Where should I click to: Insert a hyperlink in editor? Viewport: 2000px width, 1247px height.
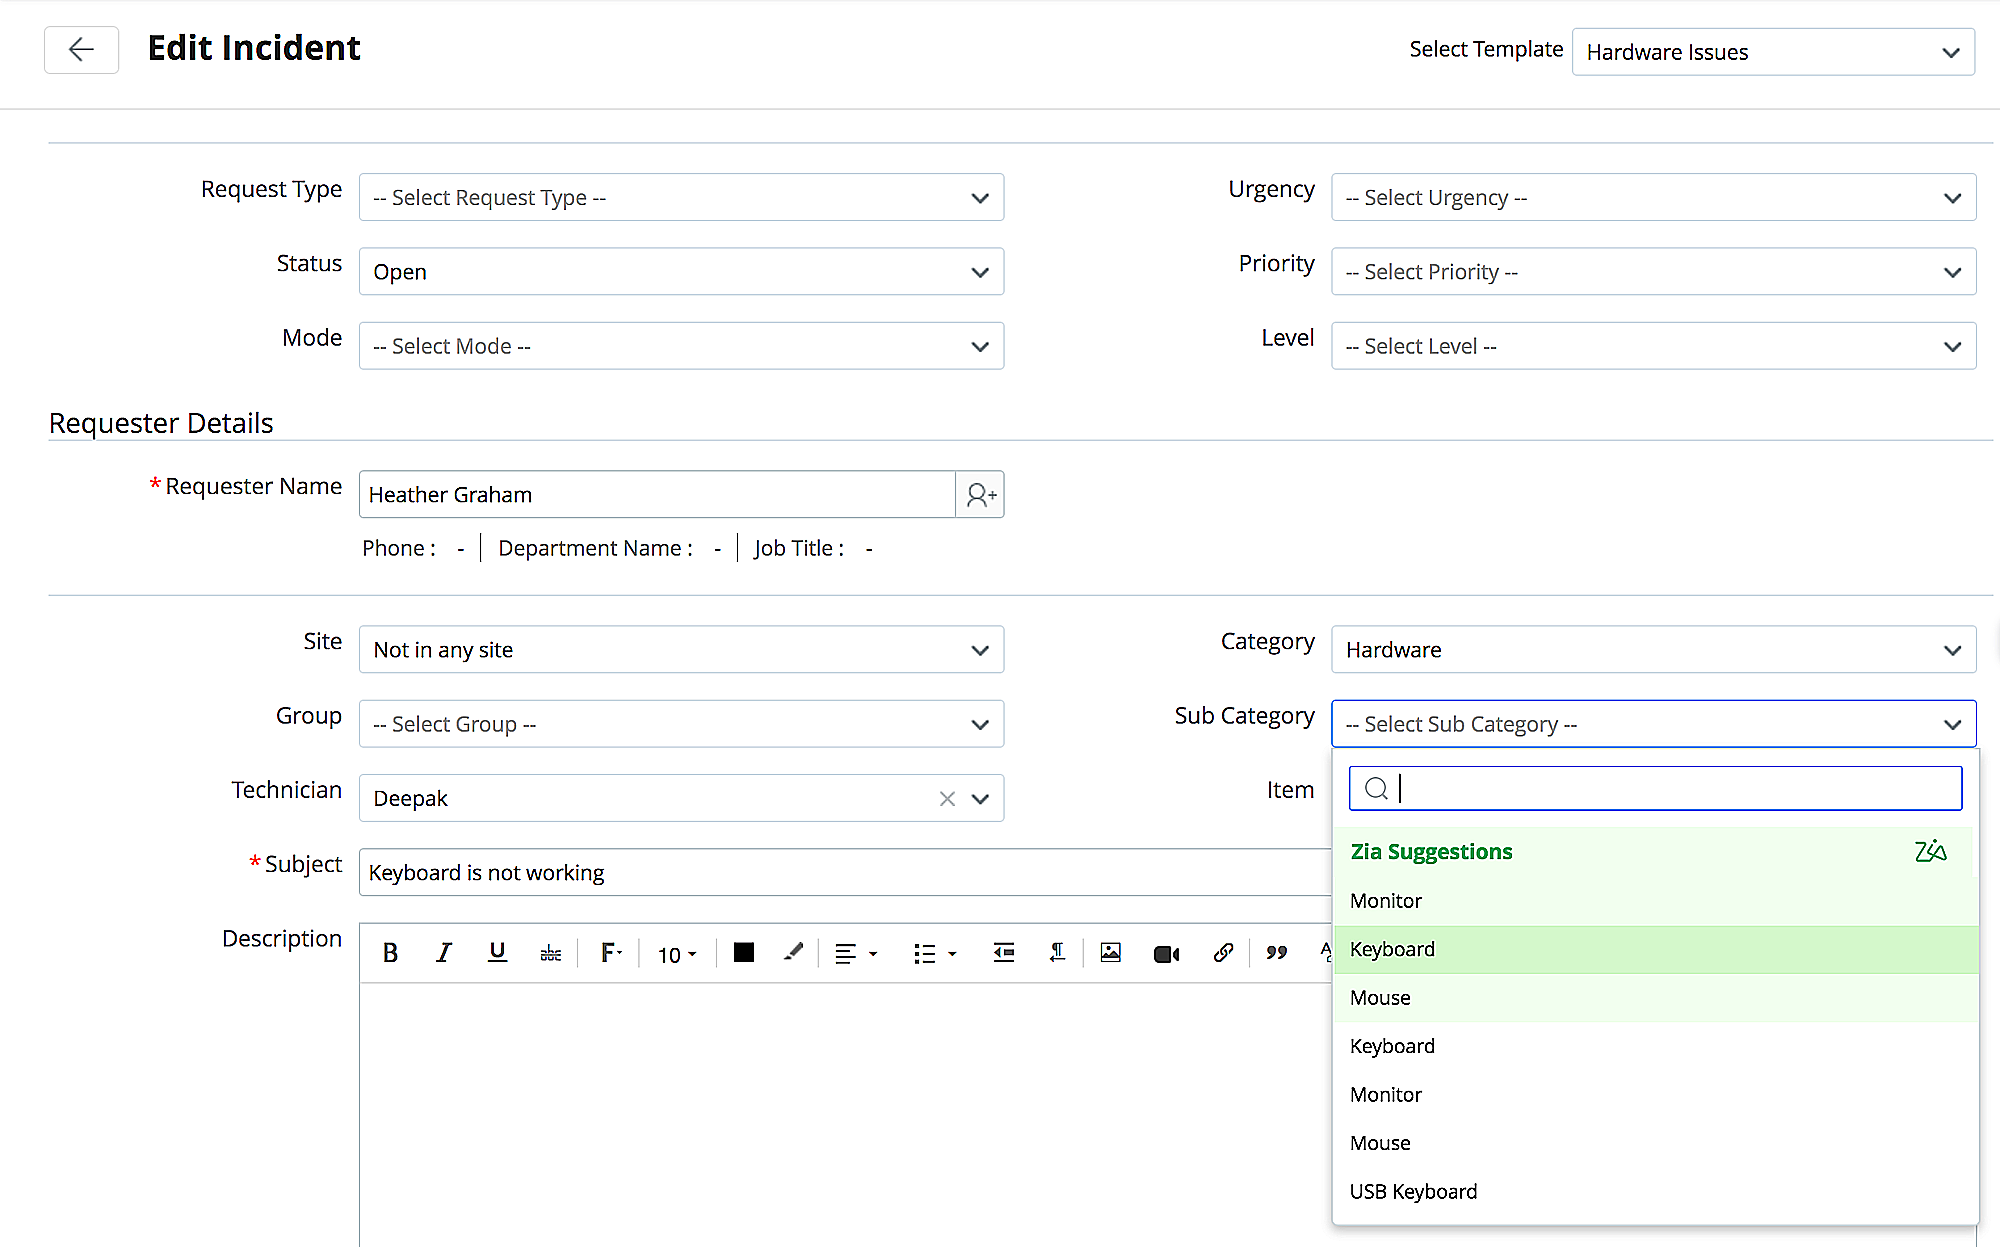click(1222, 953)
